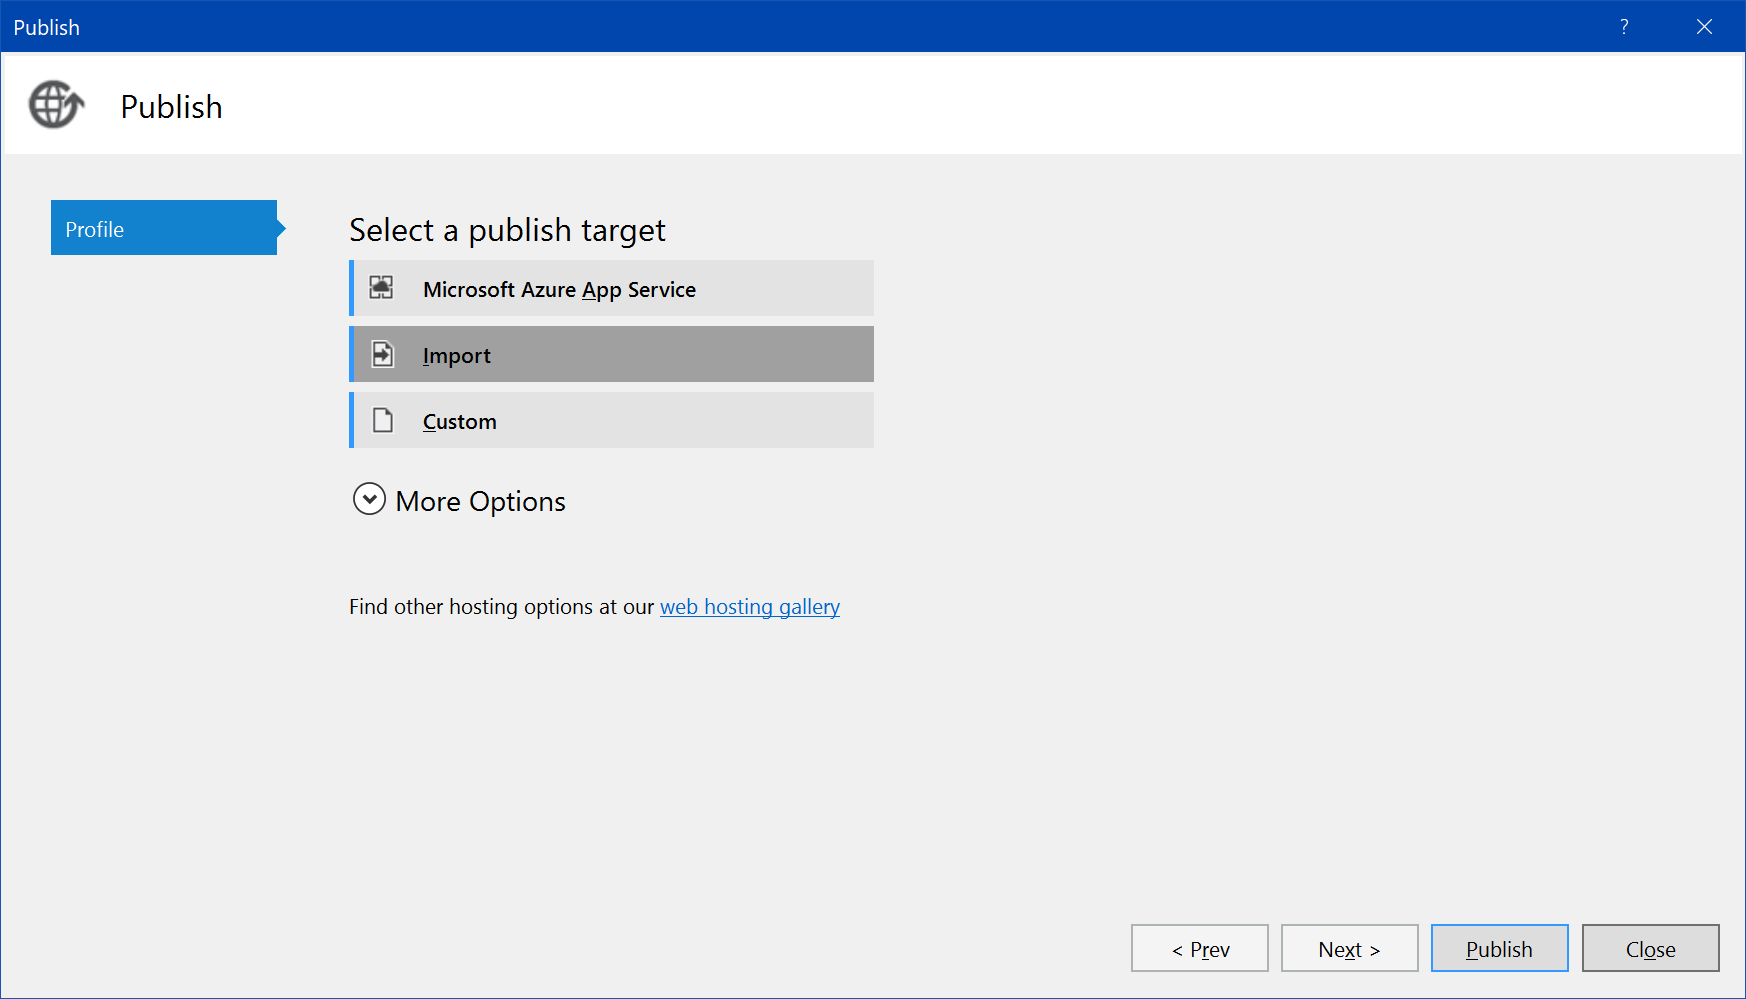Expand the More Options circled chevron
1746x999 pixels.
pos(369,499)
